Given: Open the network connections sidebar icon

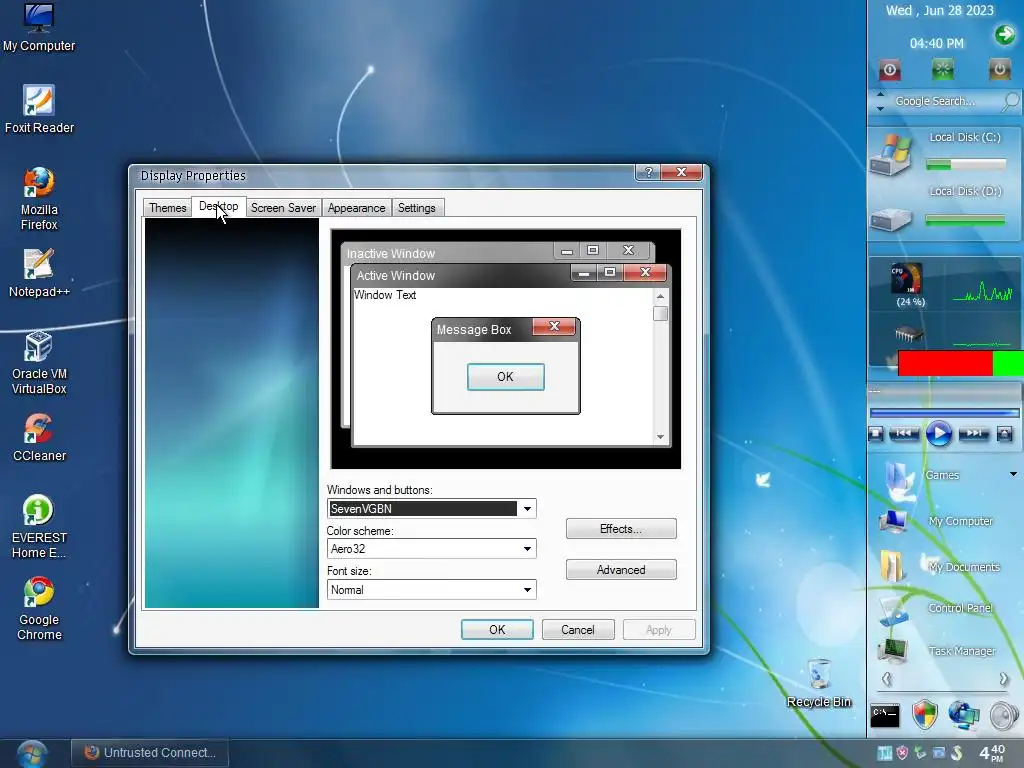Looking at the screenshot, I should click(963, 714).
